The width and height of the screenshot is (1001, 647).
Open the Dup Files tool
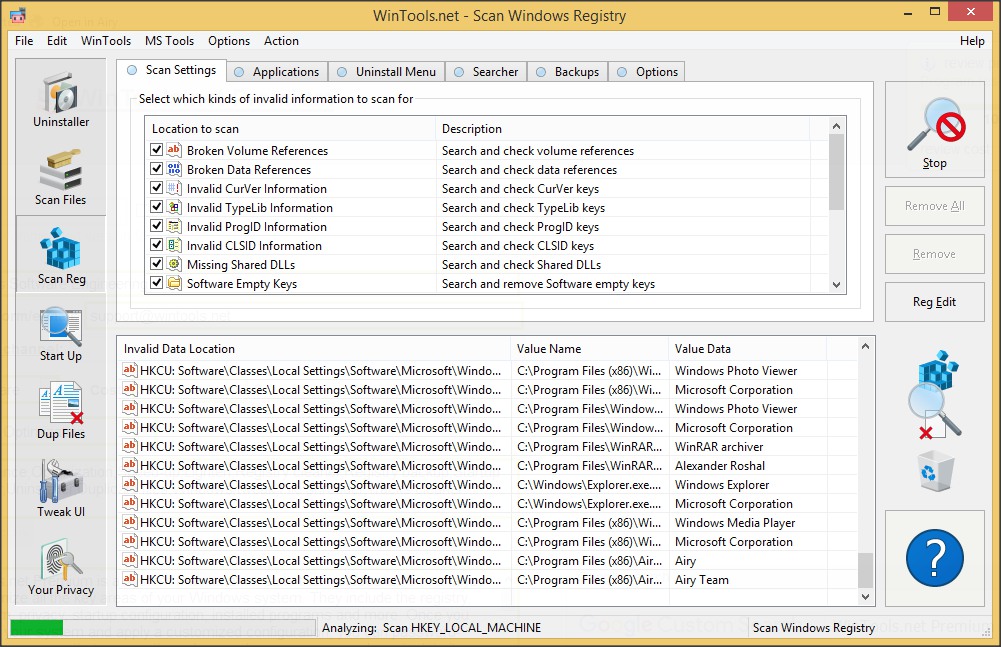click(x=61, y=412)
